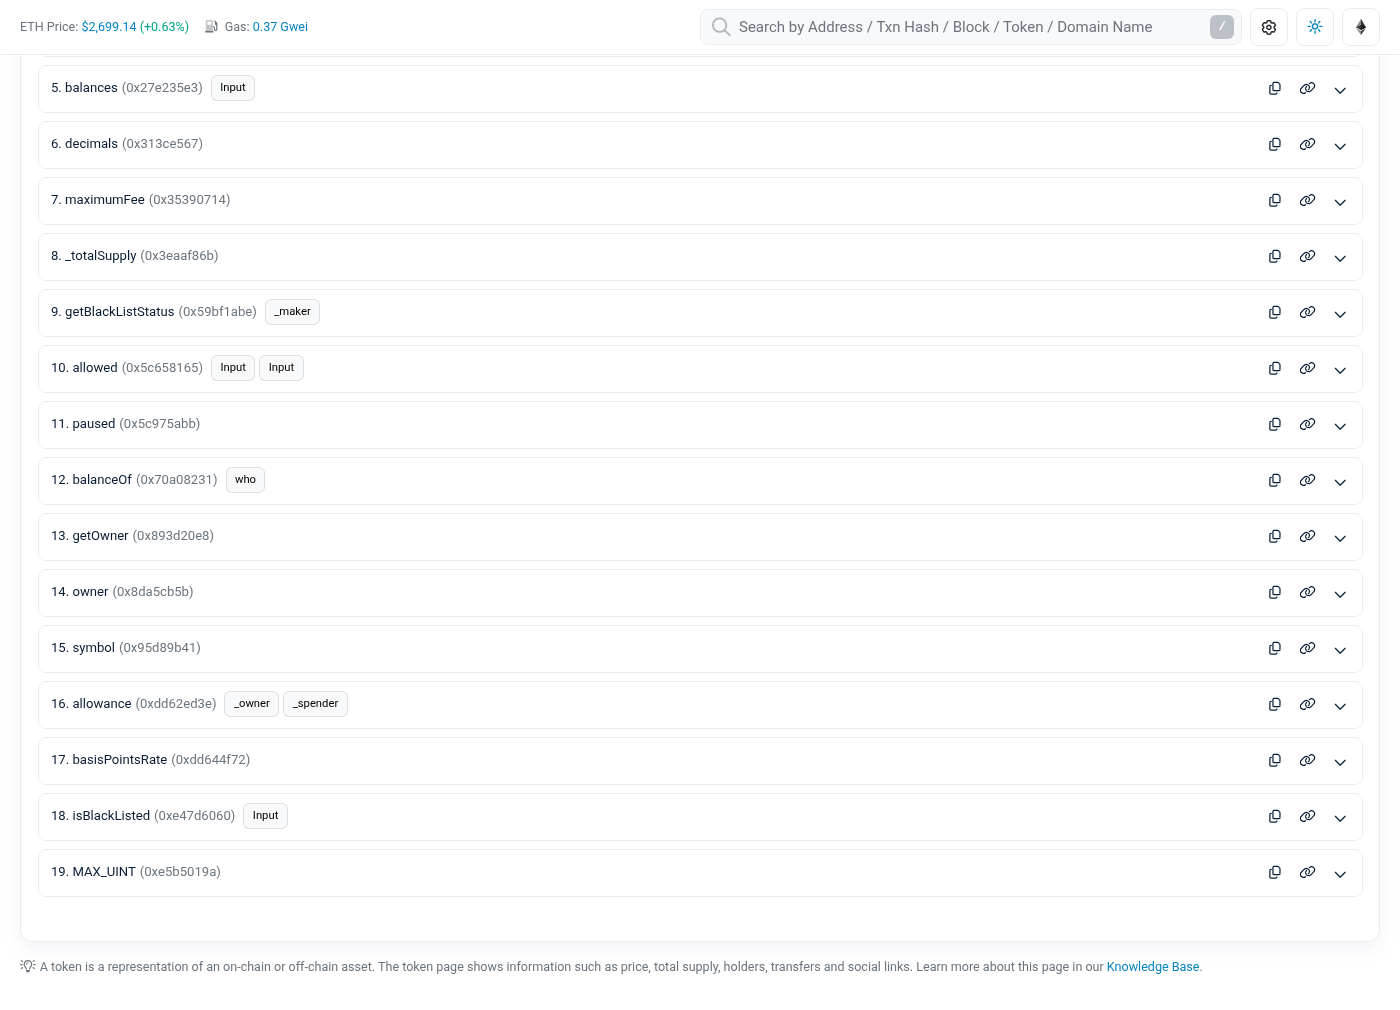Click the _maker parameter tag
Viewport: 1400px width, 1010px height.
[x=293, y=312]
